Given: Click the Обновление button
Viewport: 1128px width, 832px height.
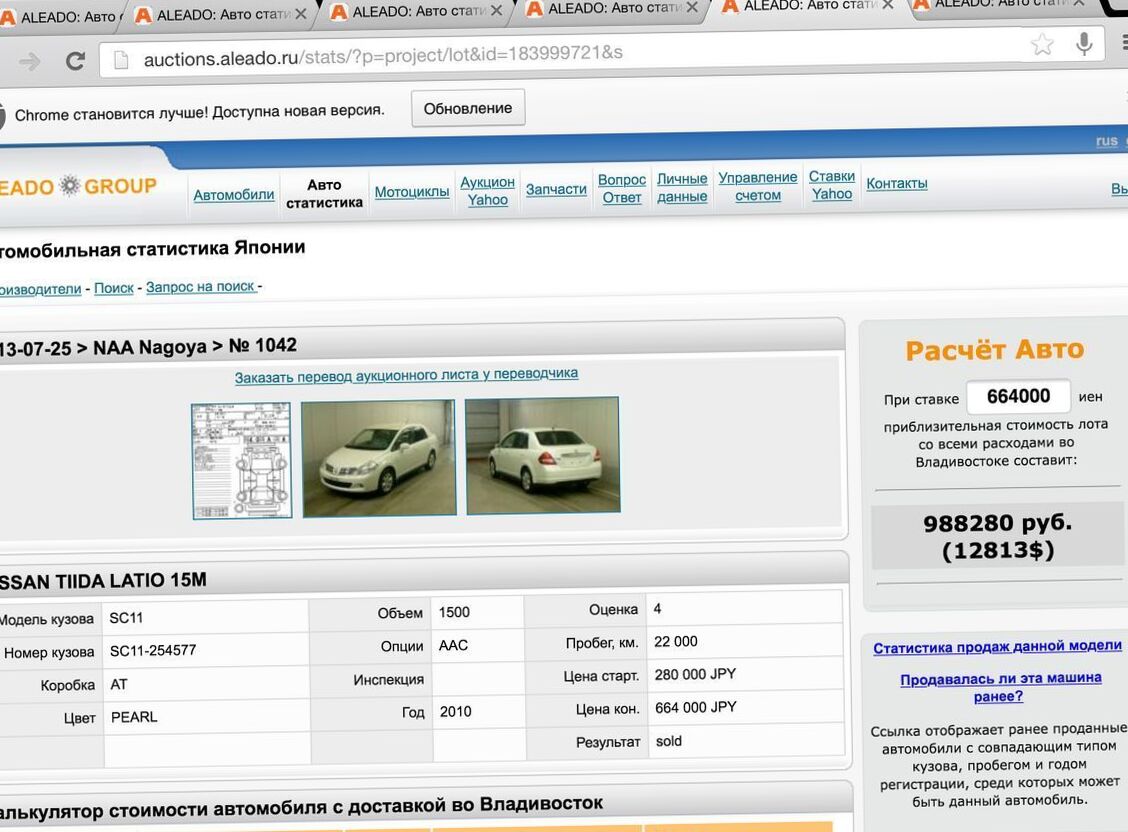Looking at the screenshot, I should point(468,109).
